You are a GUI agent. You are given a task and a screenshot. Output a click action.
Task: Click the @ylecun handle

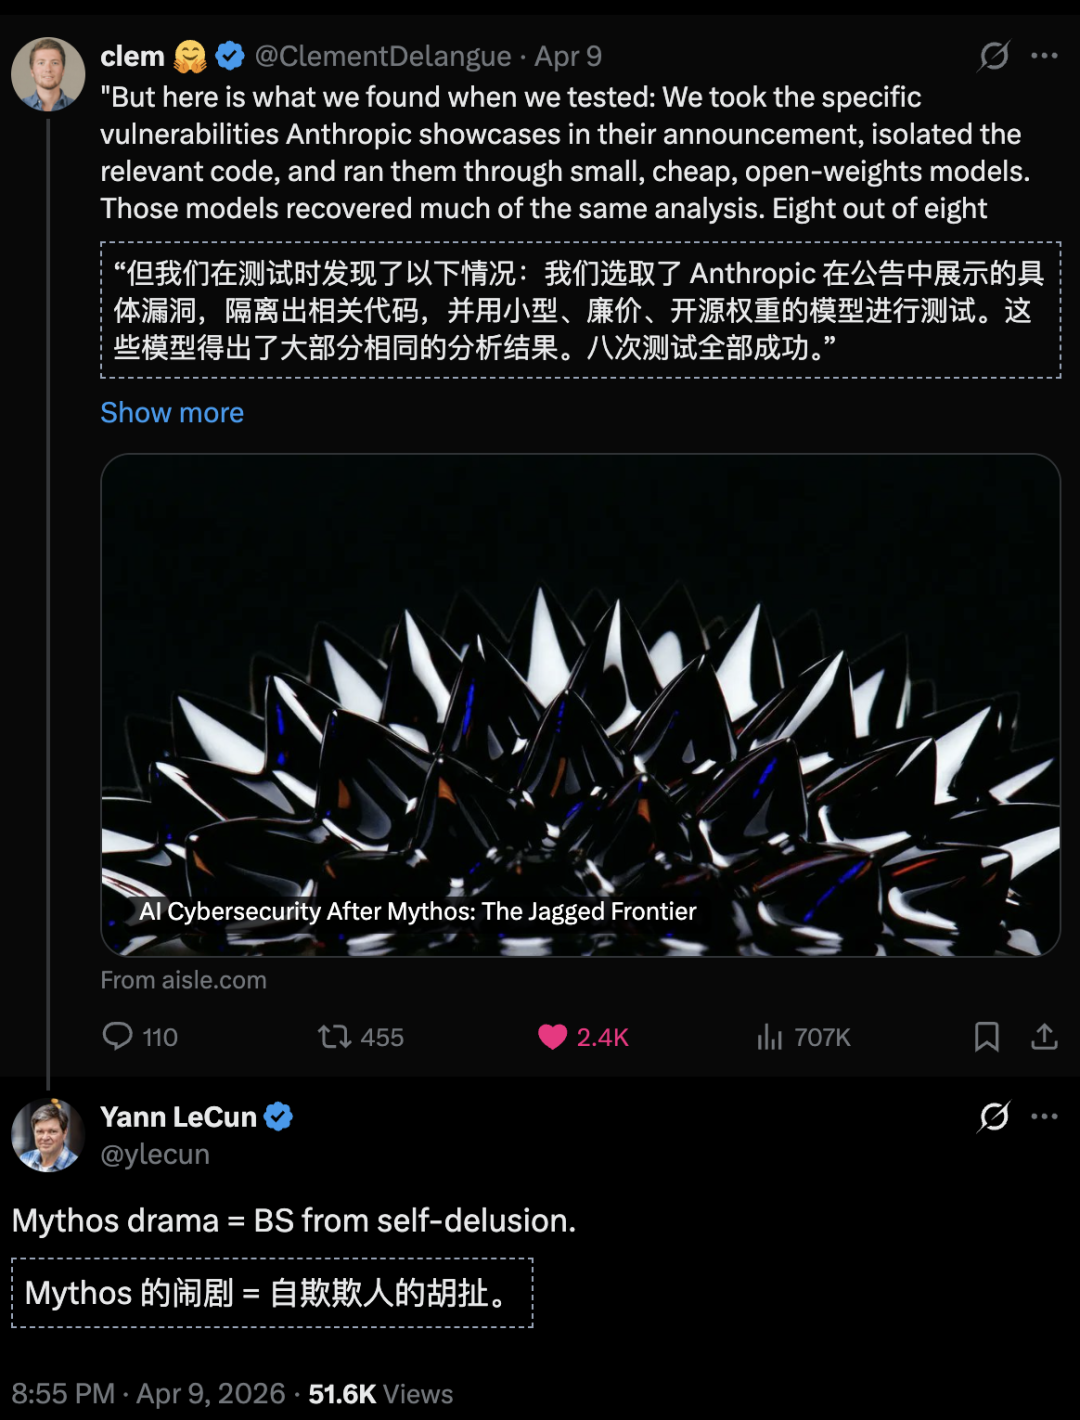coord(155,1155)
